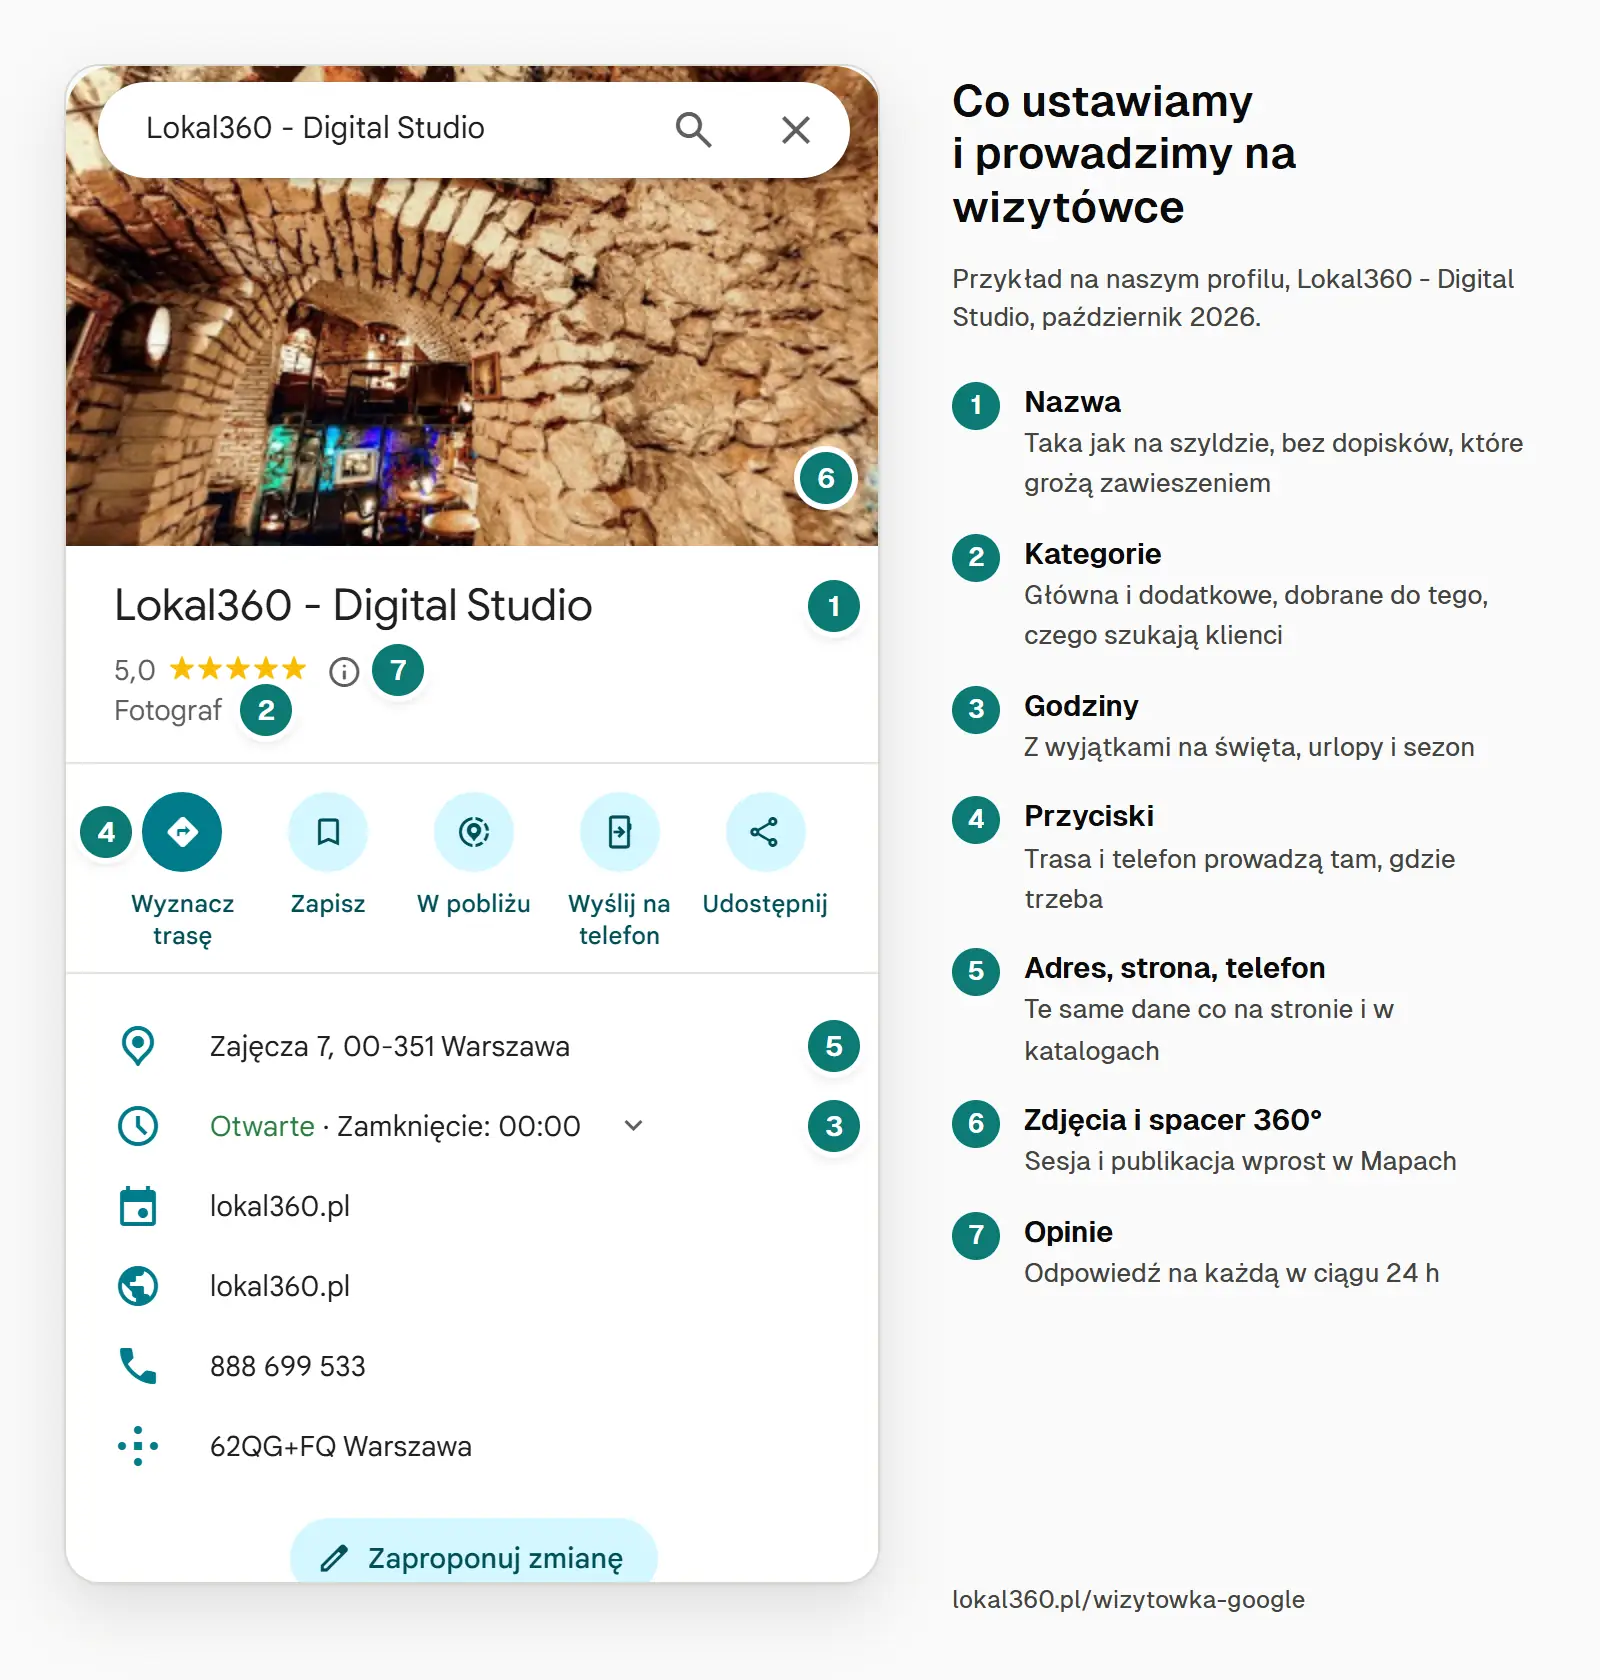Click the Godziny heading in the legend
1600x1680 pixels.
point(1081,706)
